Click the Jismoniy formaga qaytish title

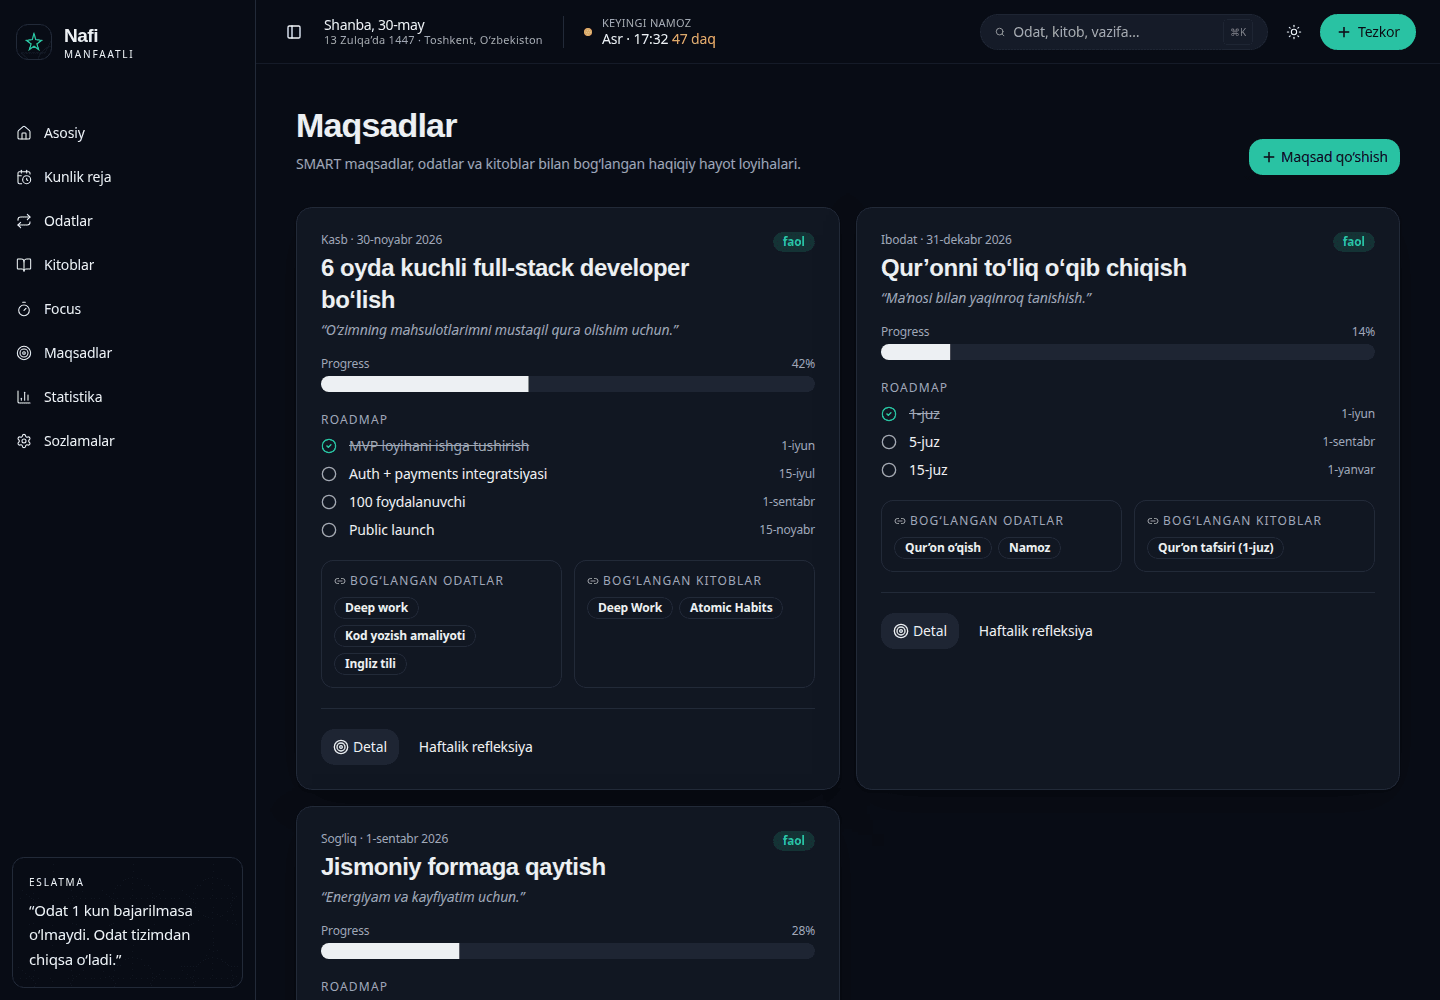[x=463, y=867]
